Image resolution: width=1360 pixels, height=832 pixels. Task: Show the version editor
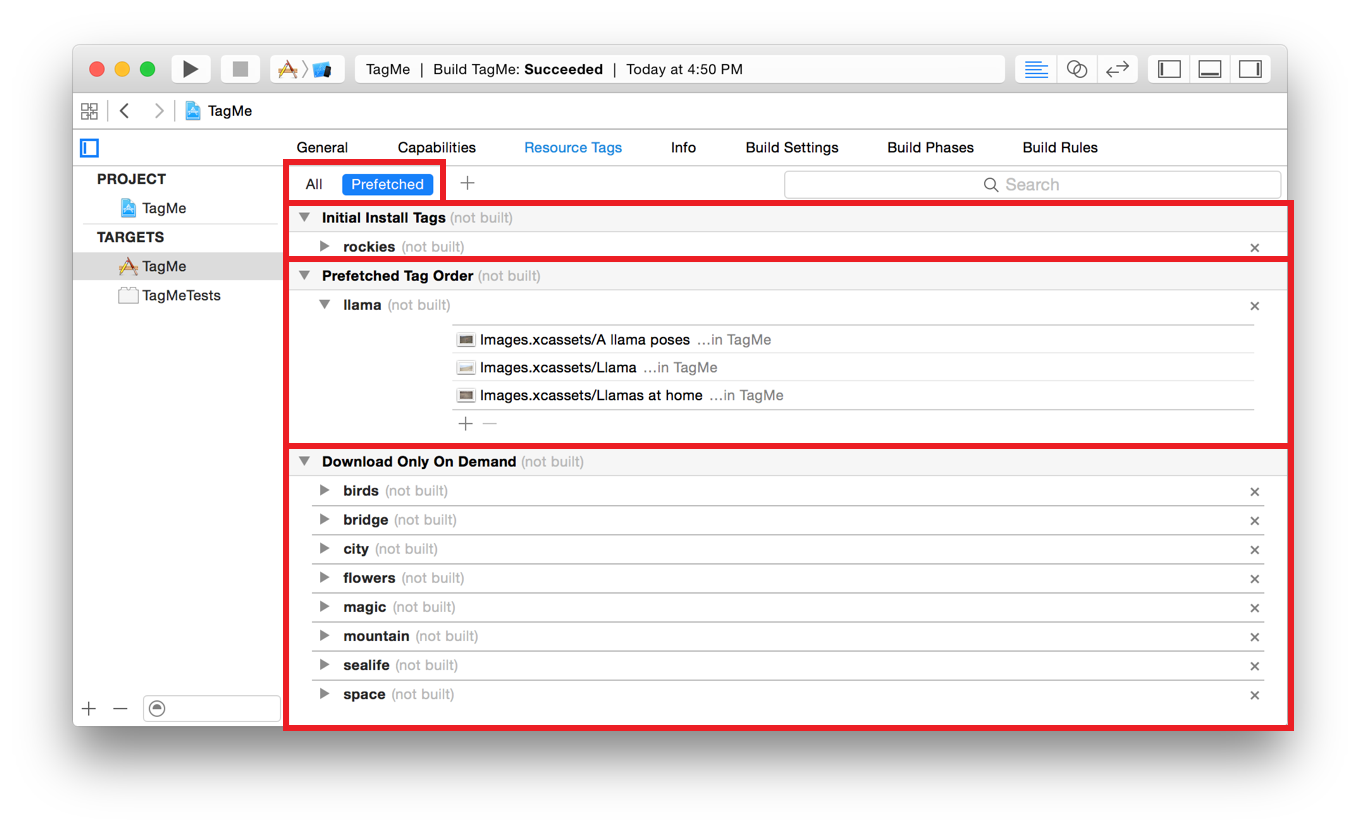coord(1117,69)
